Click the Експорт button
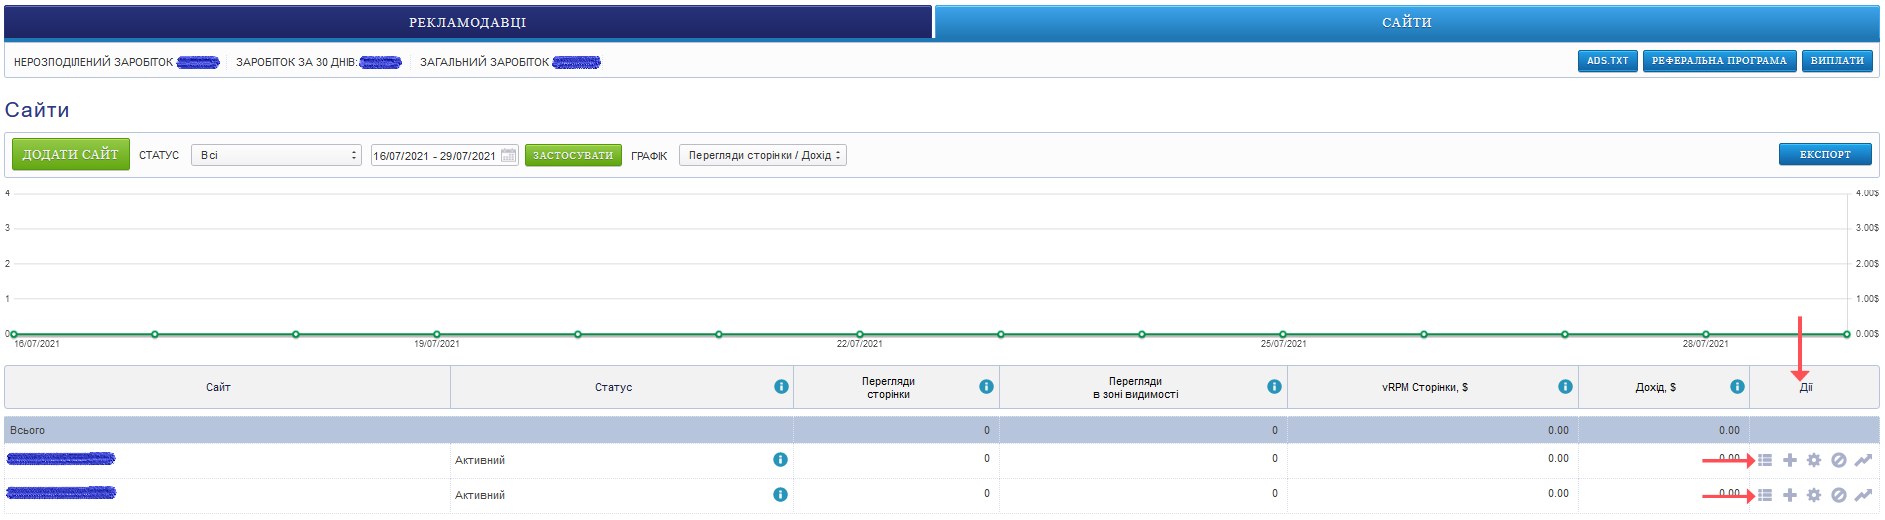1885x520 pixels. [1825, 154]
